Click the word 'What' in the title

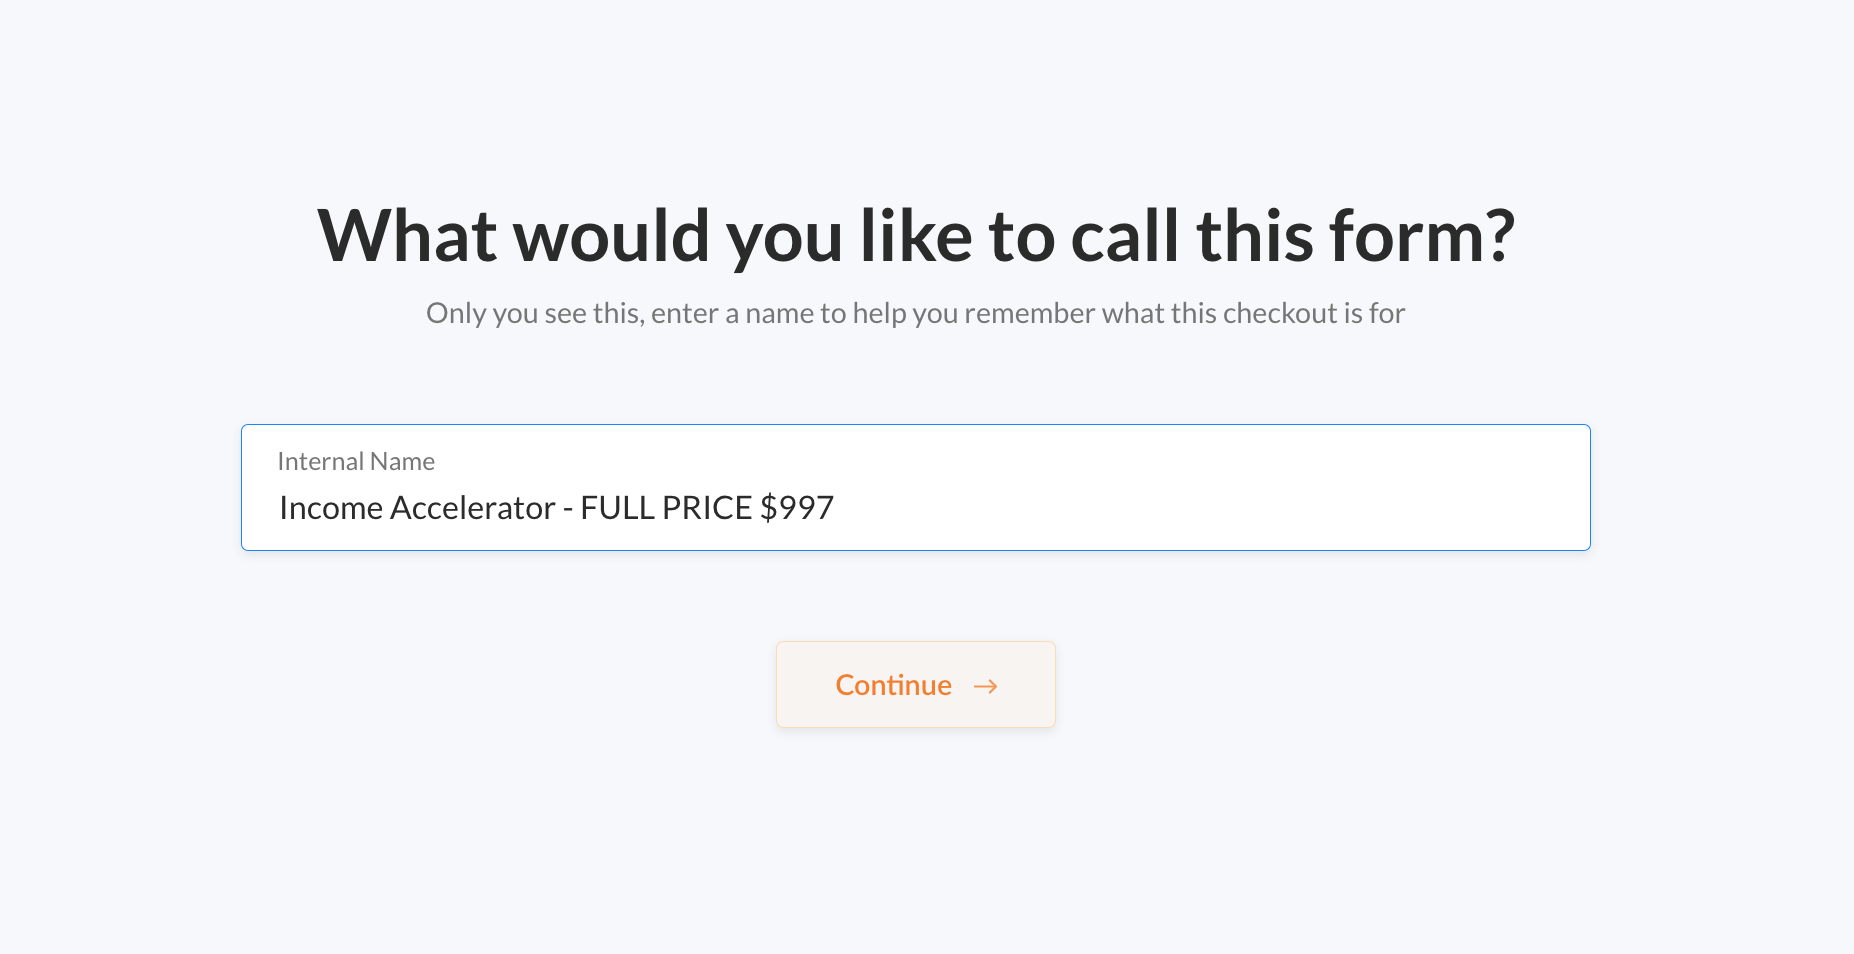pyautogui.click(x=407, y=237)
